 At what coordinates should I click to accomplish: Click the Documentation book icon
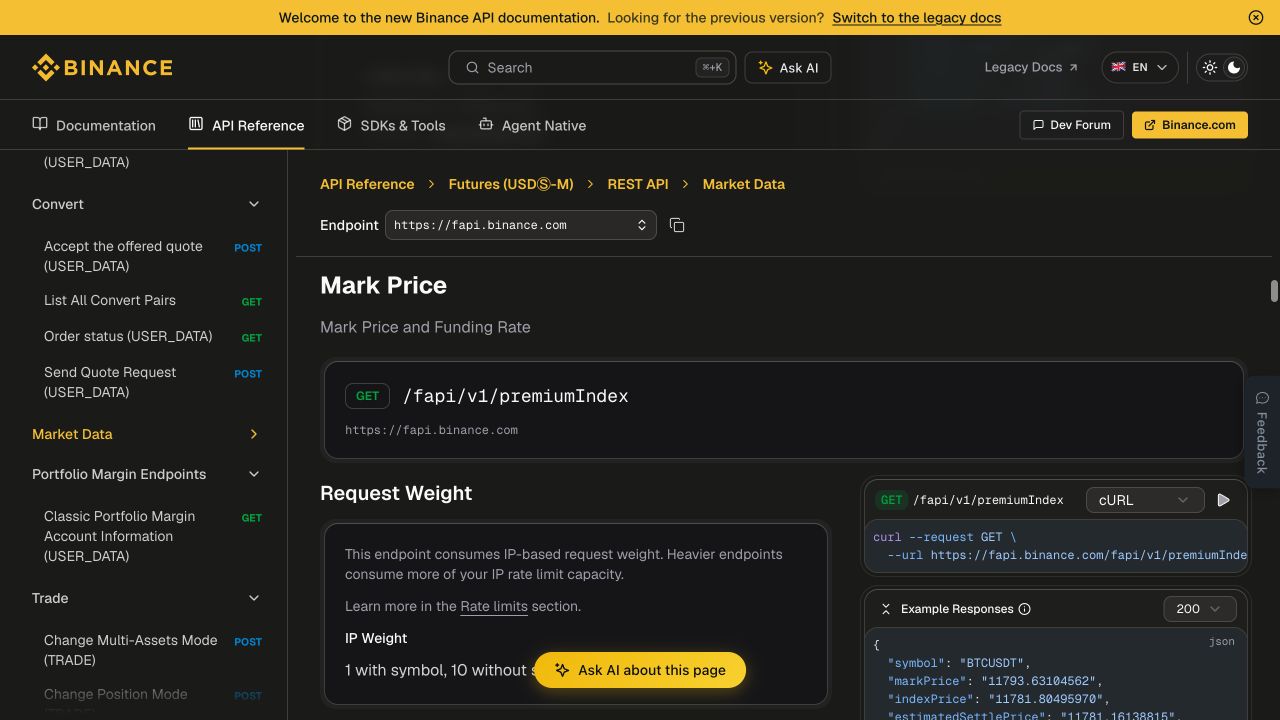(40, 124)
